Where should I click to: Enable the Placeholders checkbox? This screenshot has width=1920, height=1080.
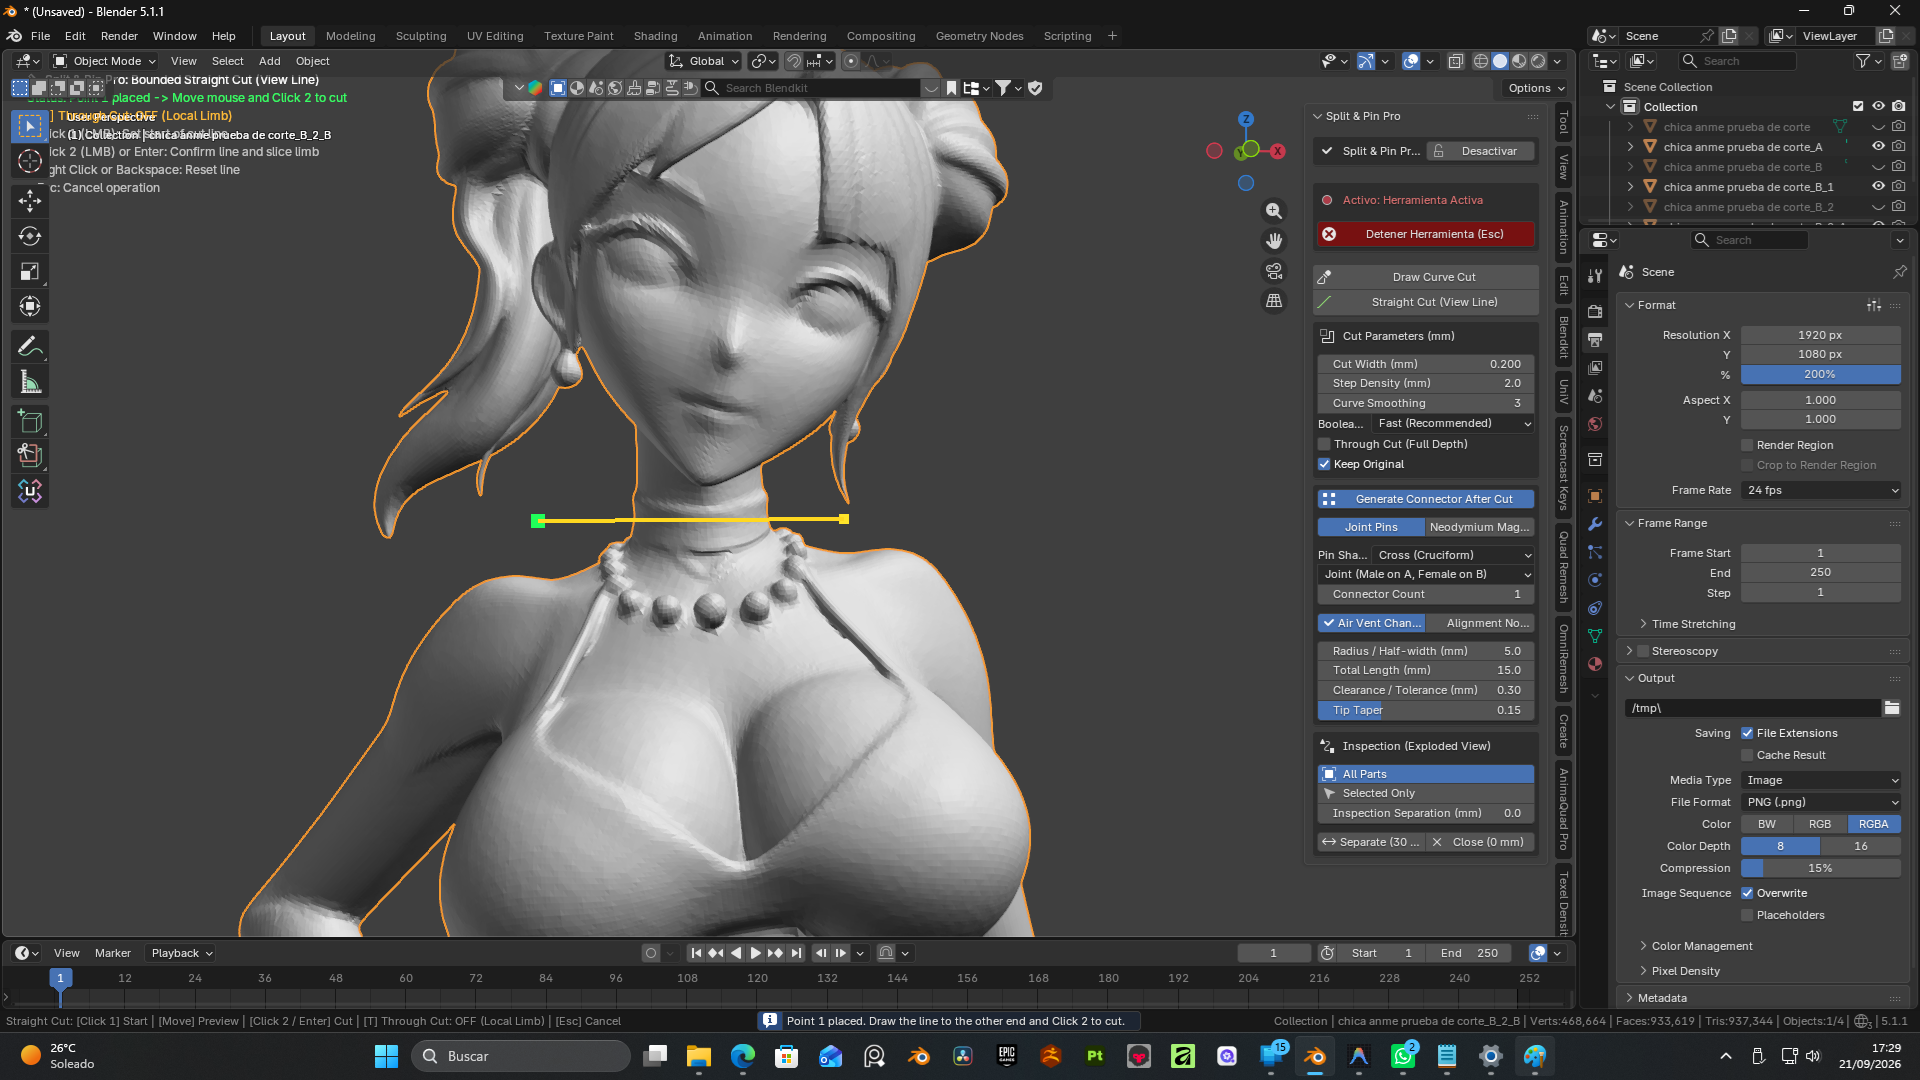1747,915
